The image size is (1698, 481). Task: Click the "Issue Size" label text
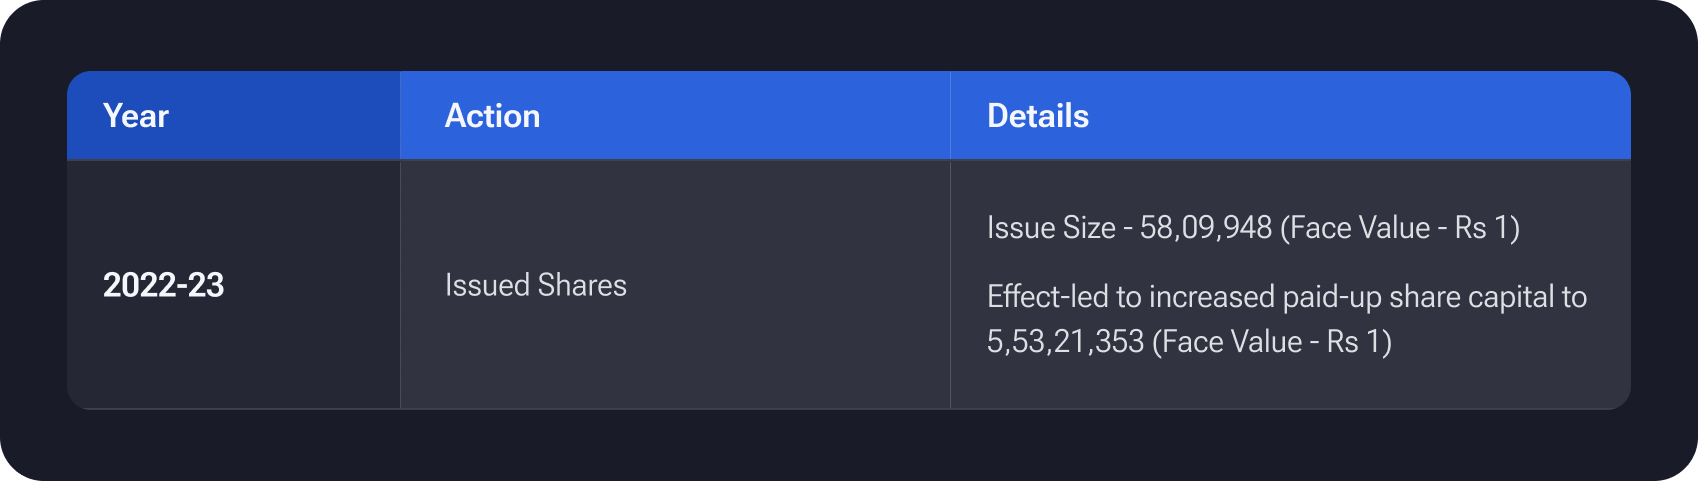point(1051,228)
